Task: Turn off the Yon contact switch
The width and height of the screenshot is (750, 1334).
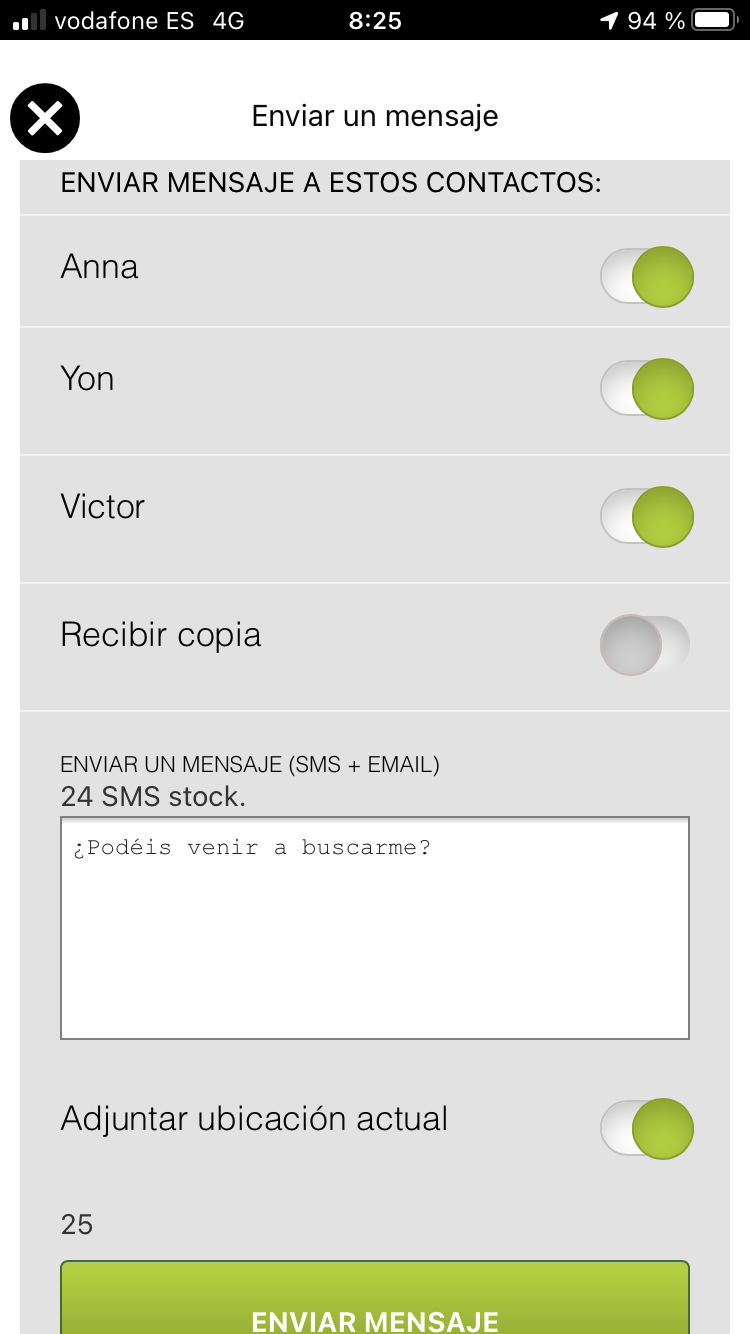Action: [646, 389]
